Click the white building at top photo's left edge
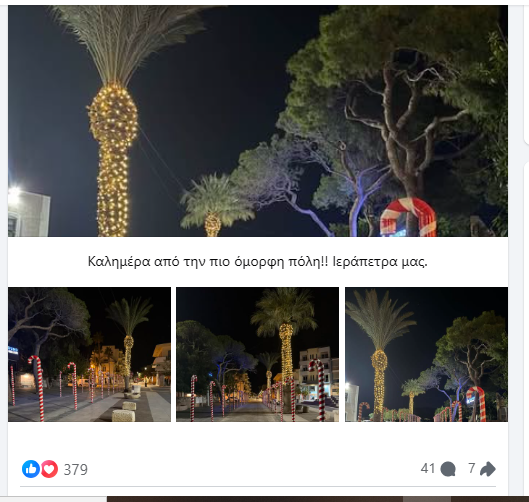The height and width of the screenshot is (502, 529). 28,213
